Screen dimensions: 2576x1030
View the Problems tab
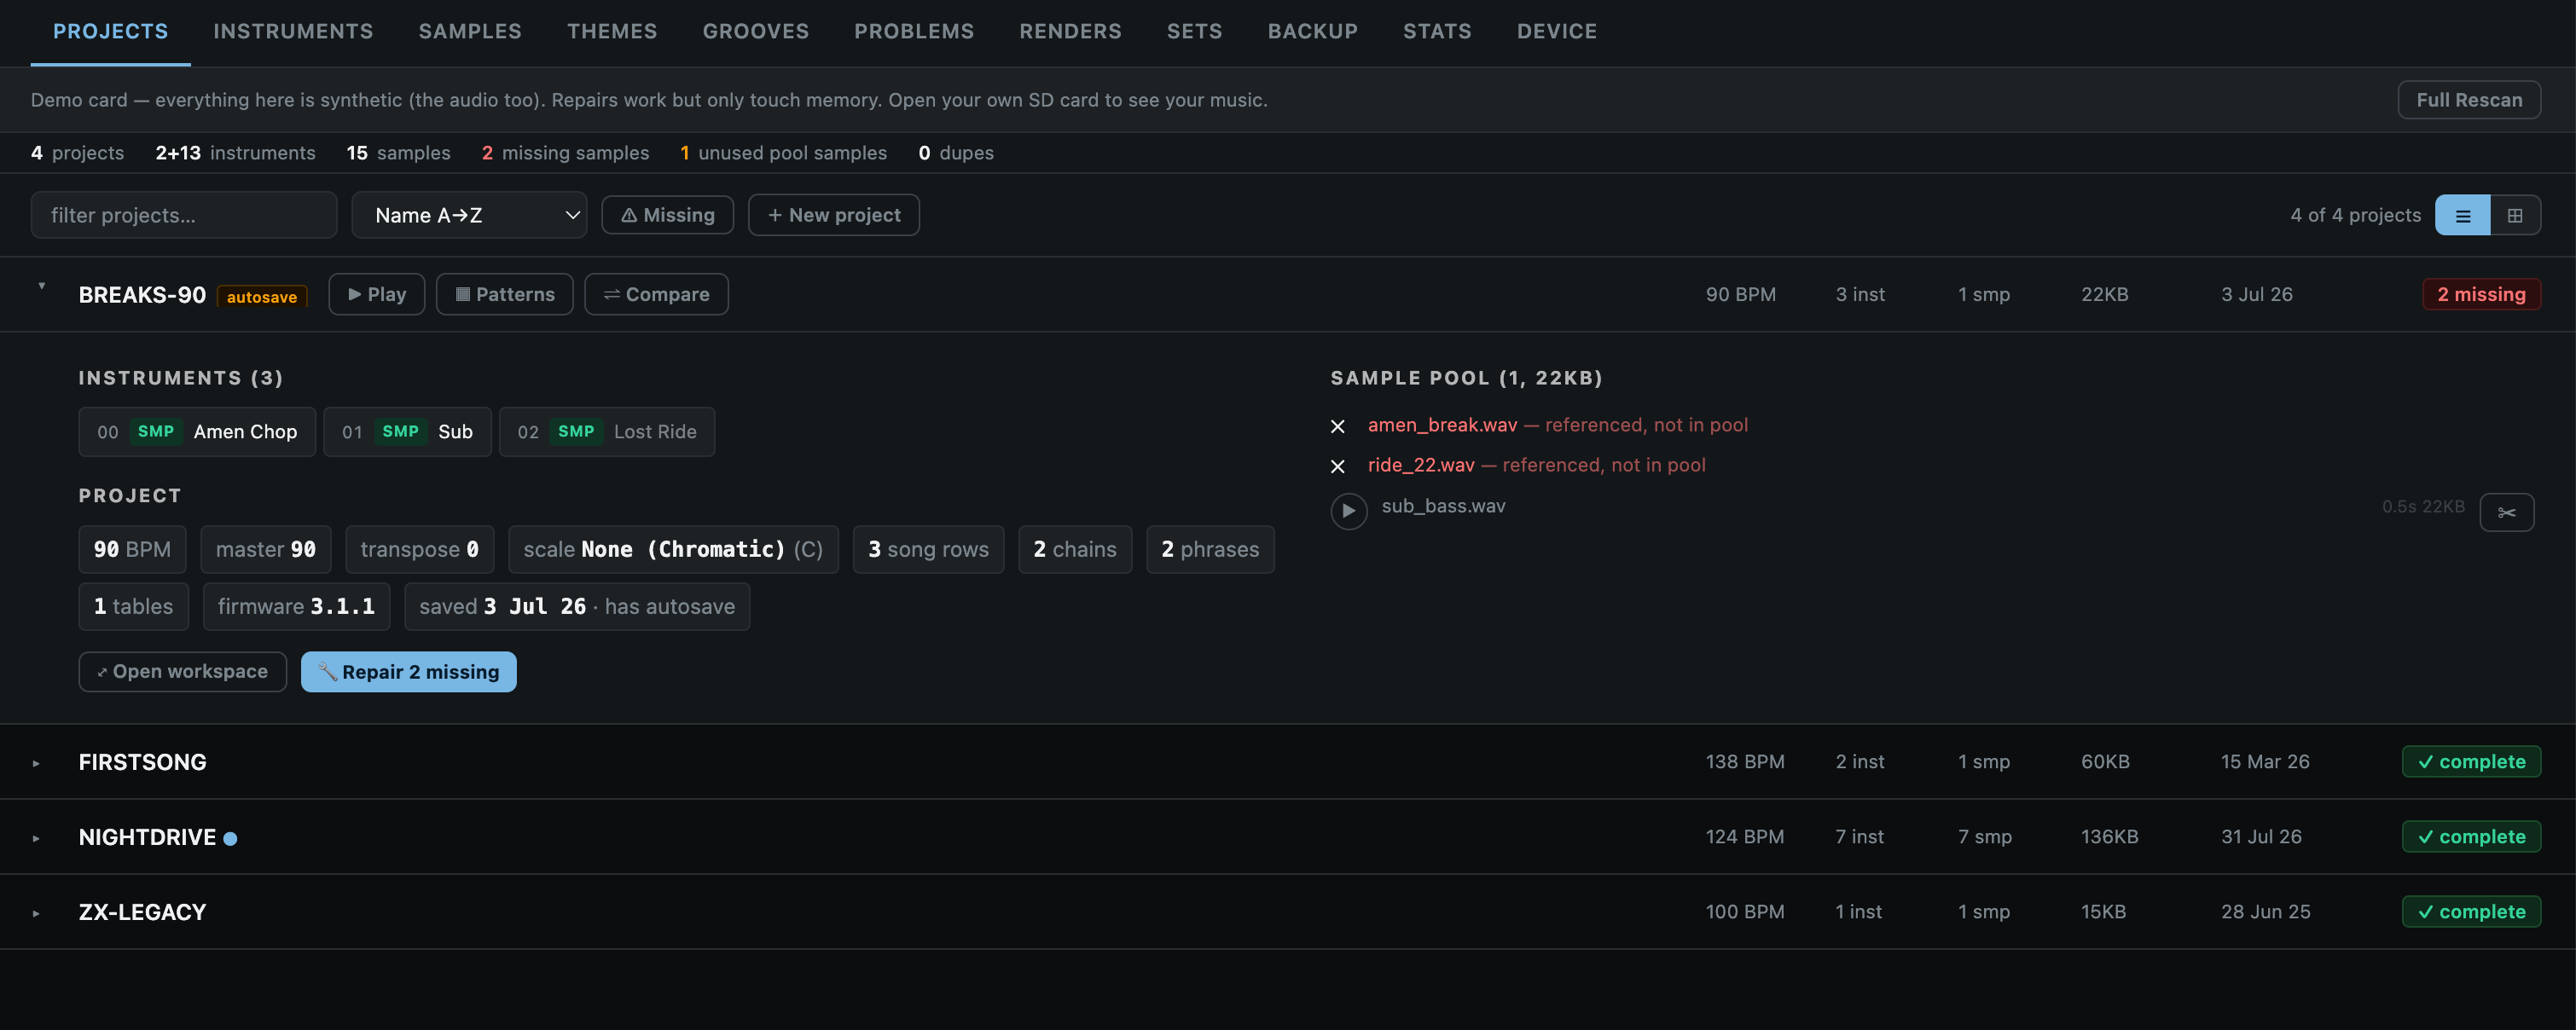click(x=914, y=31)
